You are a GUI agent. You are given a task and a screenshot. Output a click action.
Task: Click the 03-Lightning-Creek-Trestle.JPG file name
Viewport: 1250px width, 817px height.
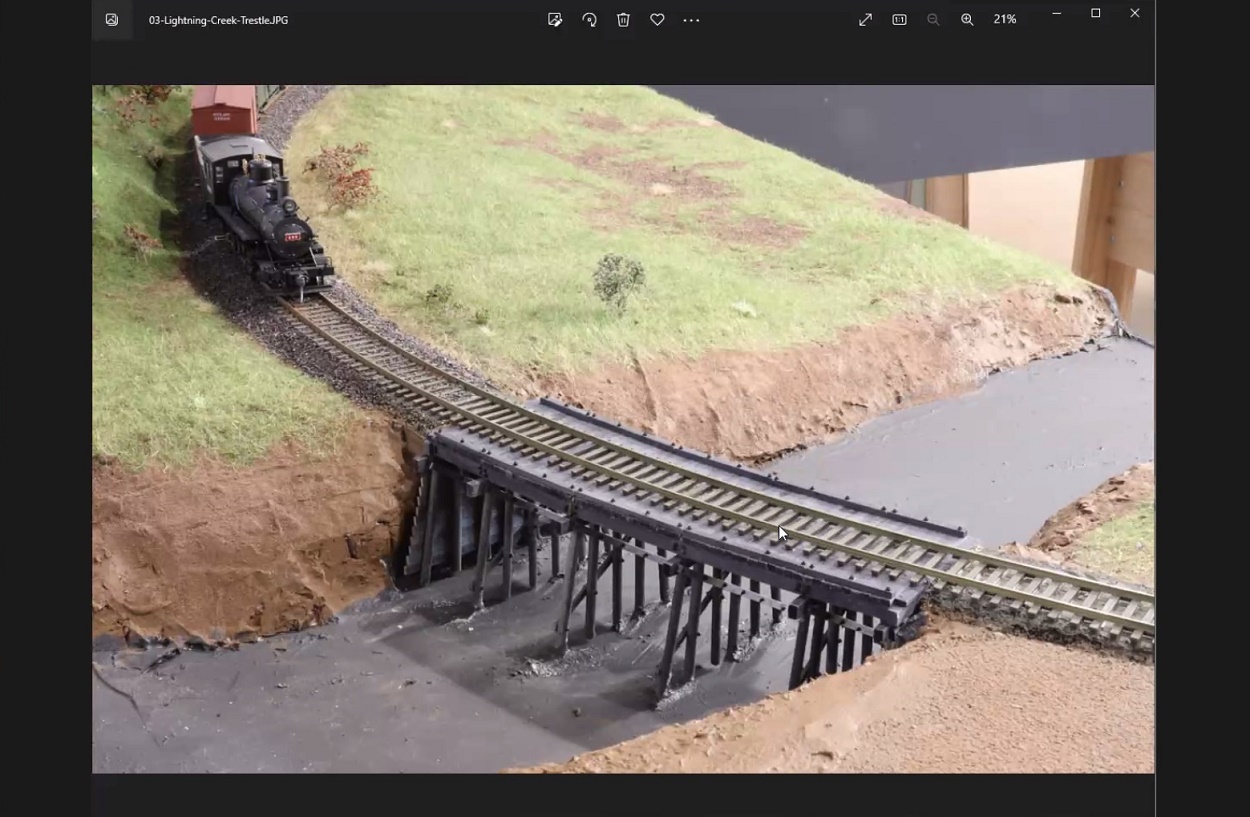coord(218,20)
